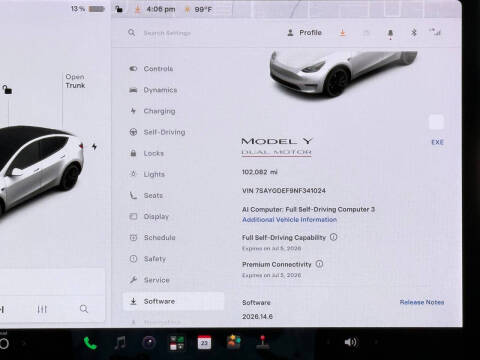The height and width of the screenshot is (360, 480).
Task: Tap the VIN number text
Action: point(284,191)
